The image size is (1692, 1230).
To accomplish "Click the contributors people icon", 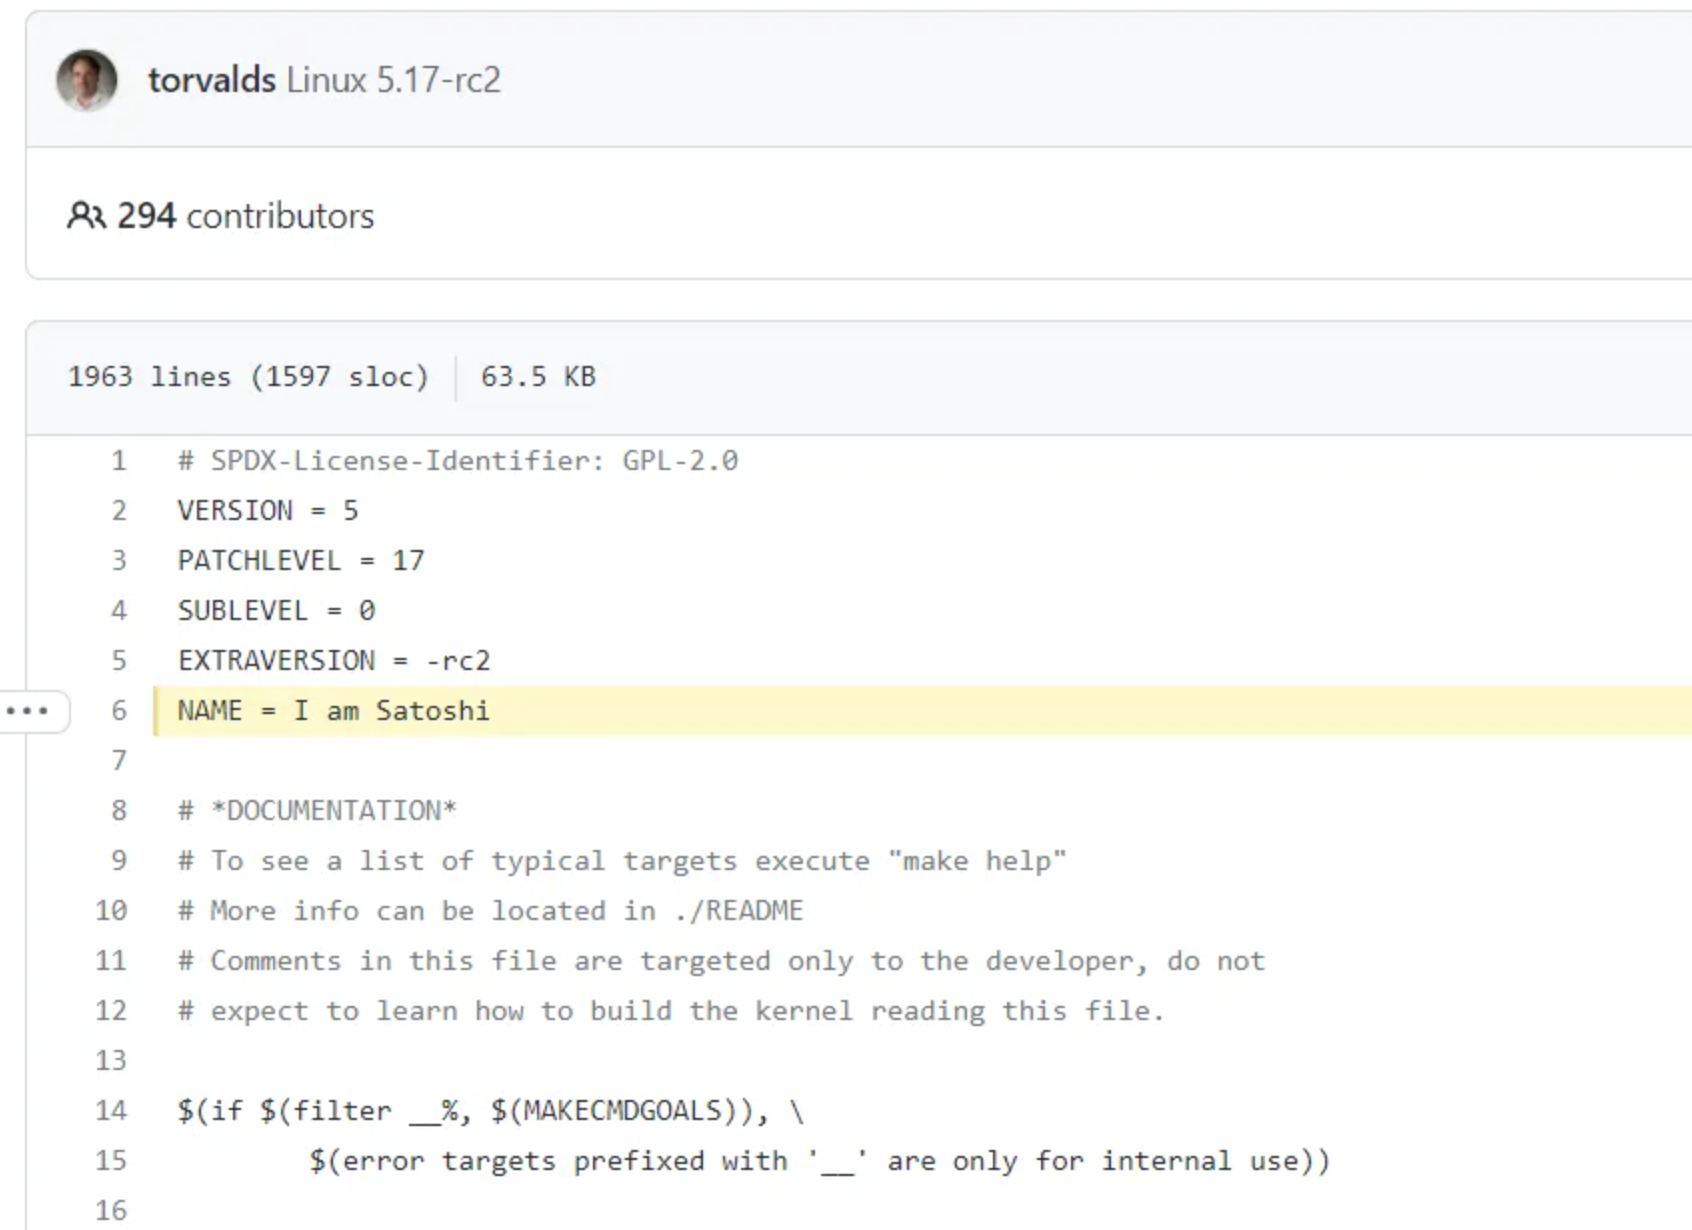I will tap(86, 216).
